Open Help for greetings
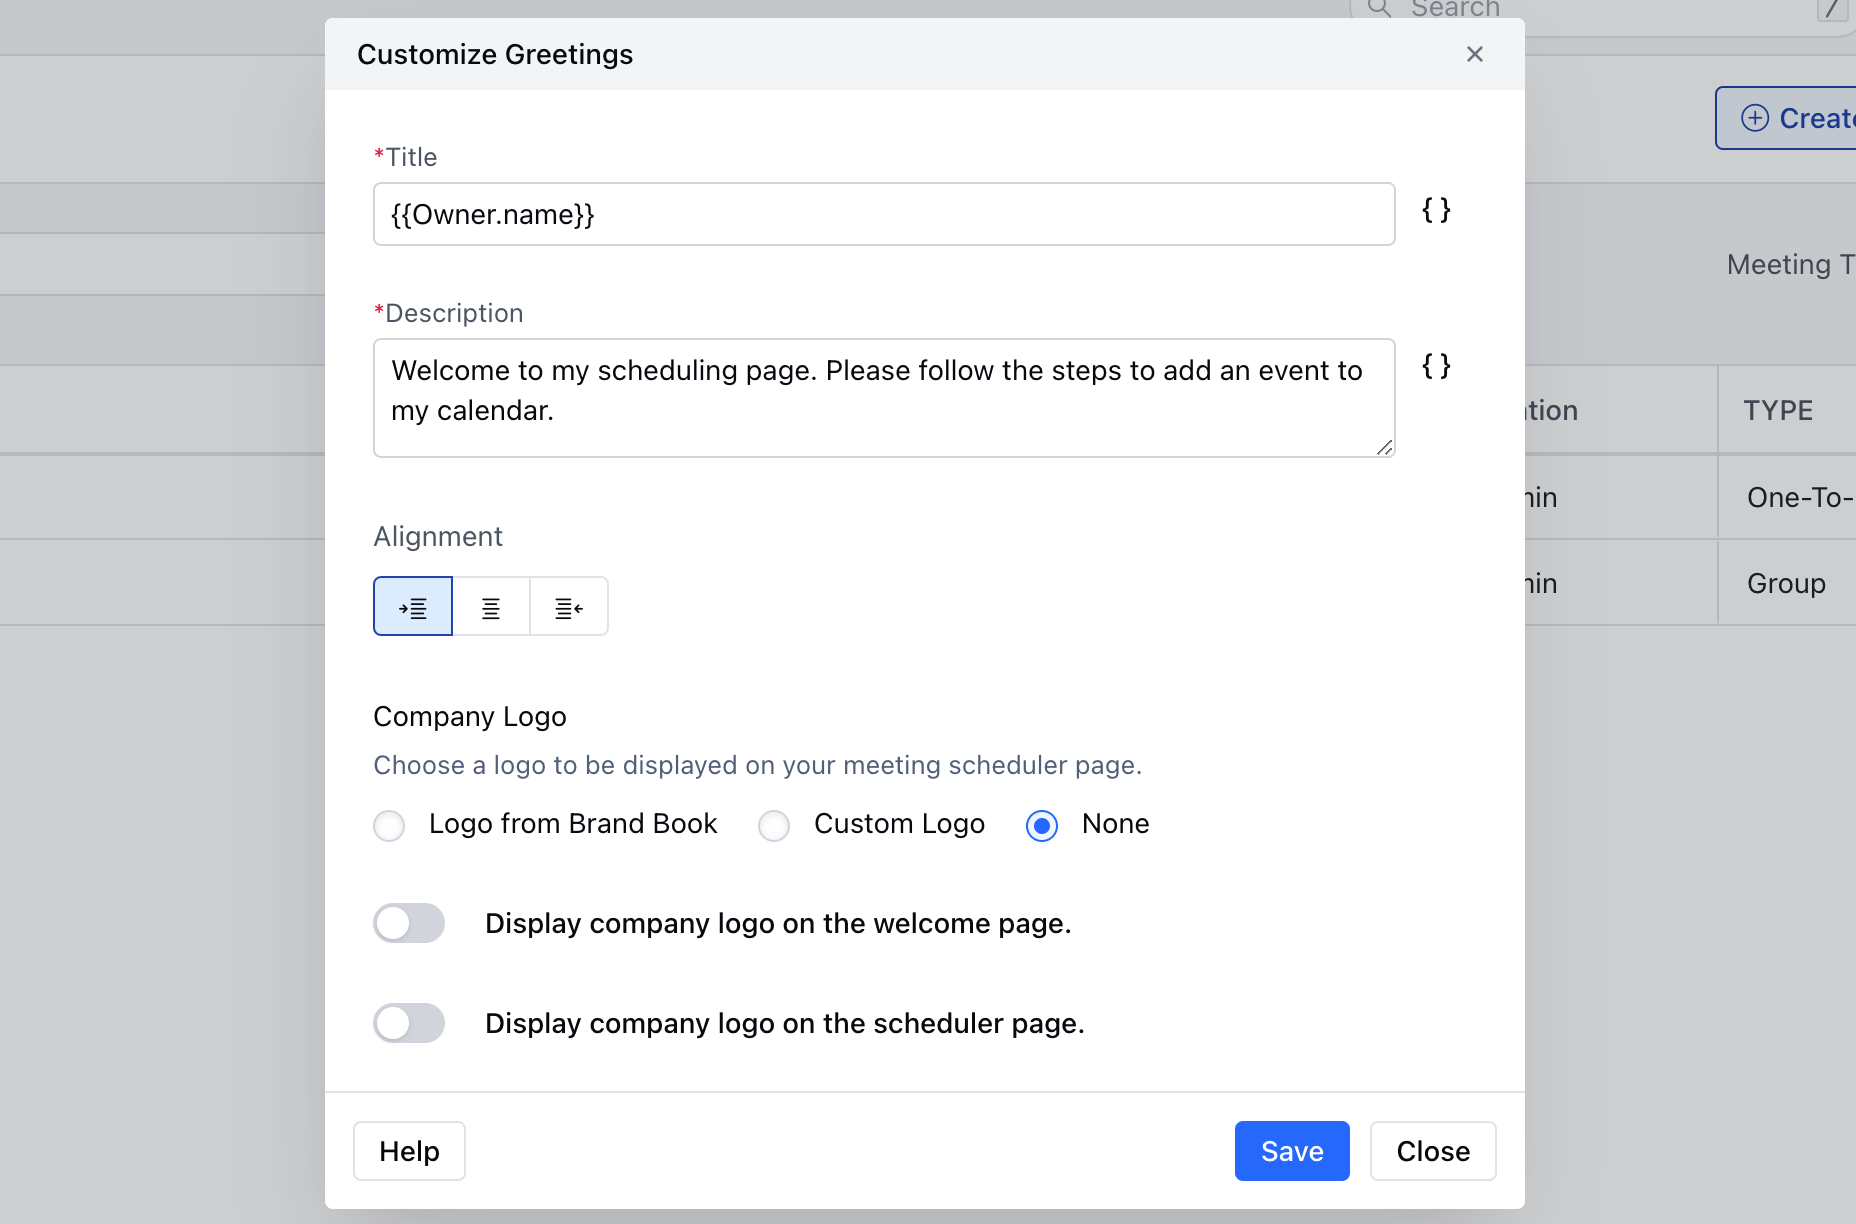Screen dimensions: 1856x1224 [409, 1151]
